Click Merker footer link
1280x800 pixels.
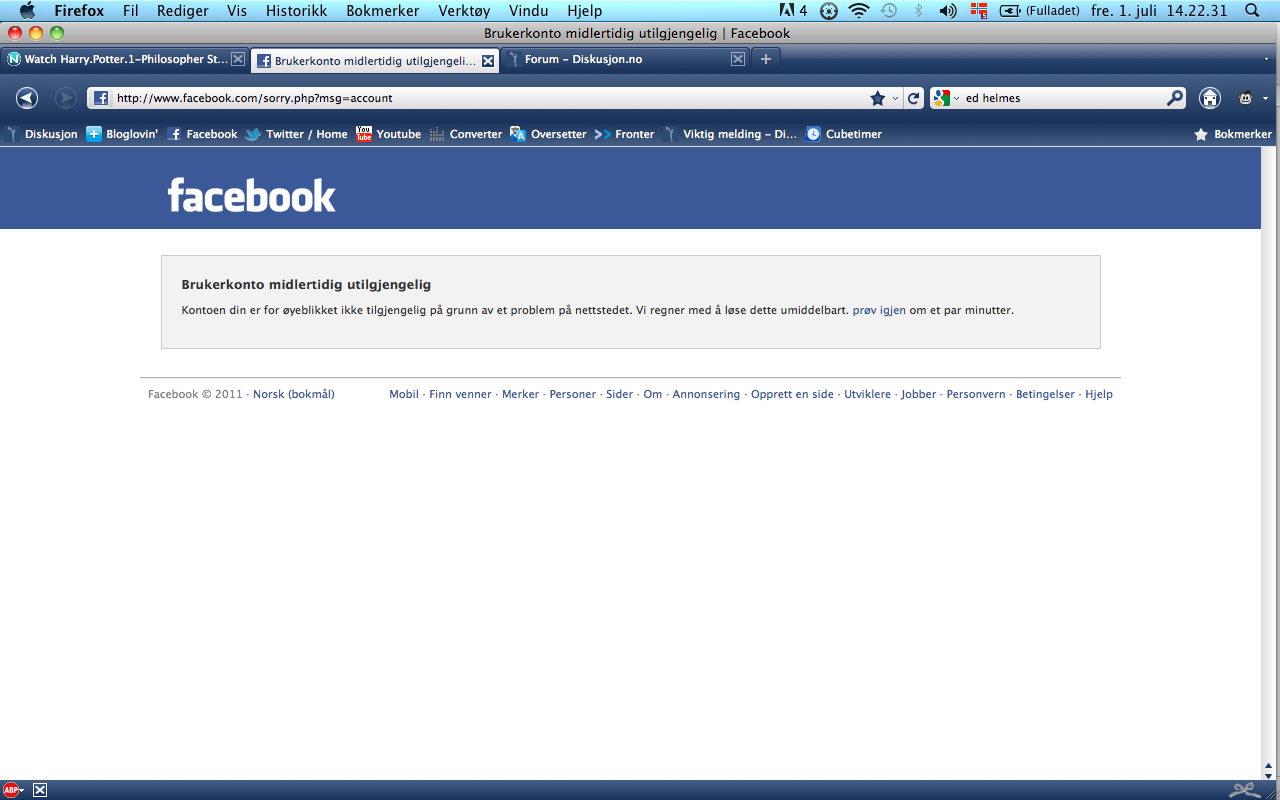(520, 394)
